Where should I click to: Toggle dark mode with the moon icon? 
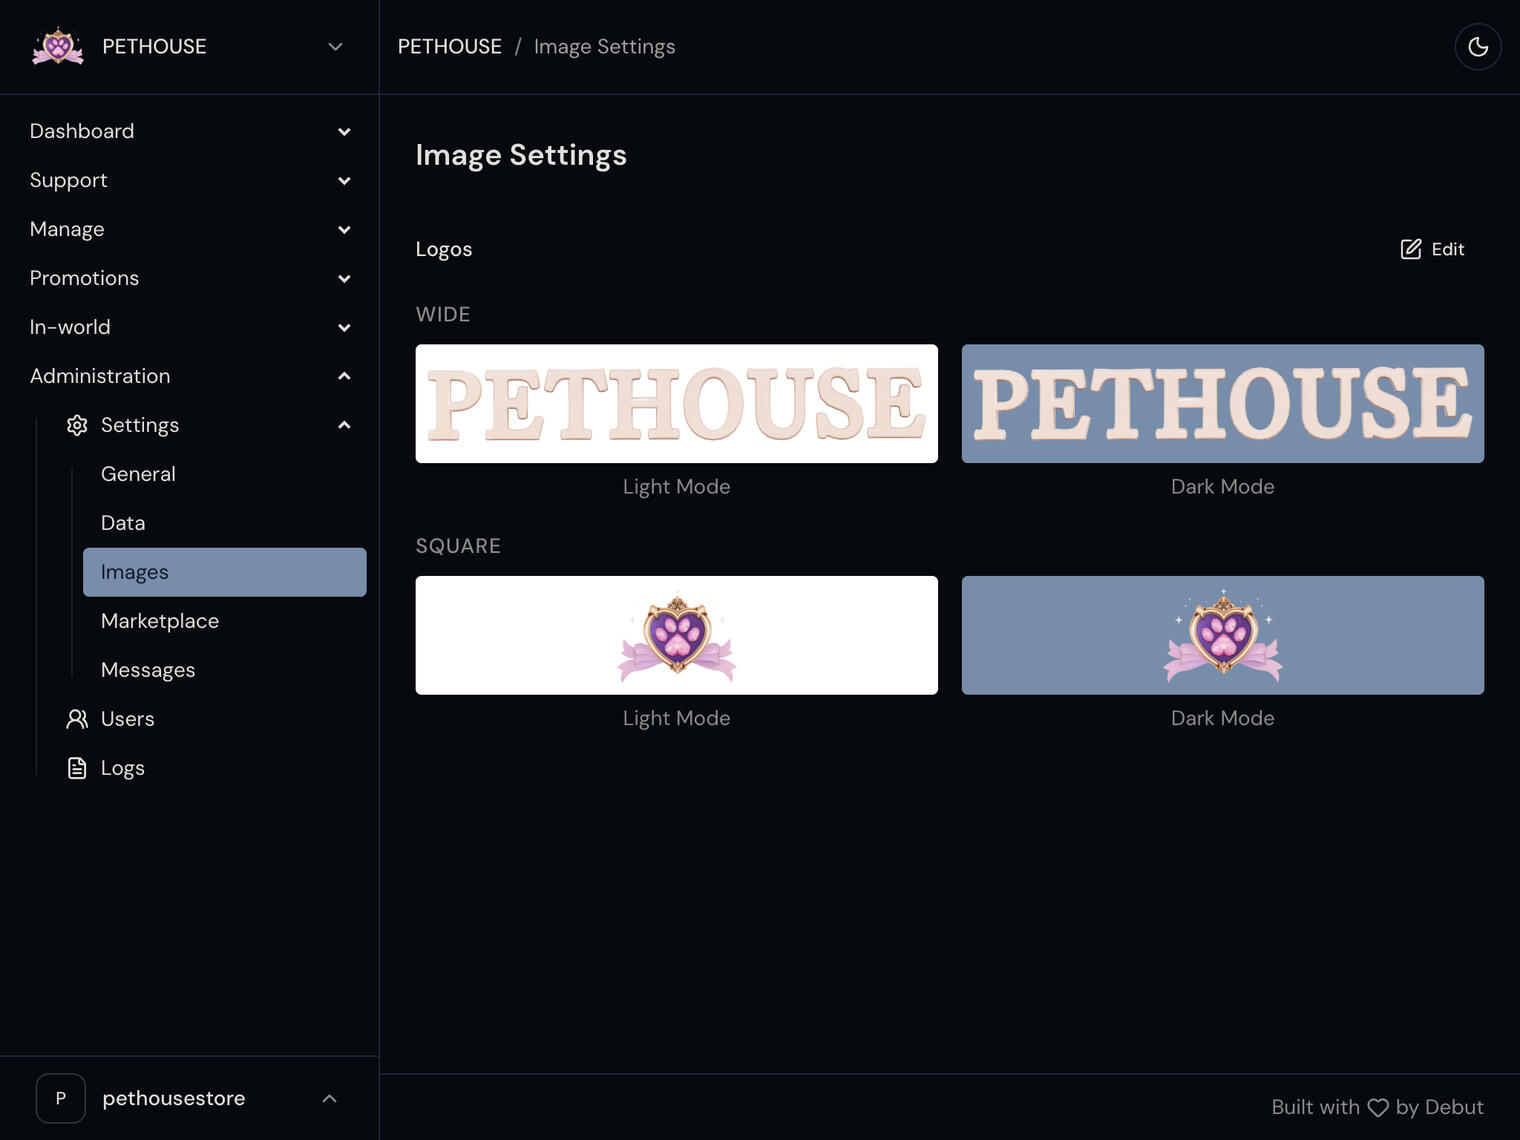tap(1478, 47)
